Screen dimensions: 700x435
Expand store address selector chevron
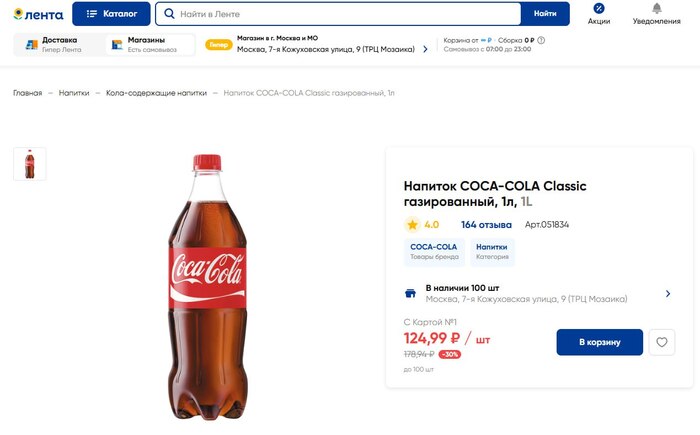(425, 48)
